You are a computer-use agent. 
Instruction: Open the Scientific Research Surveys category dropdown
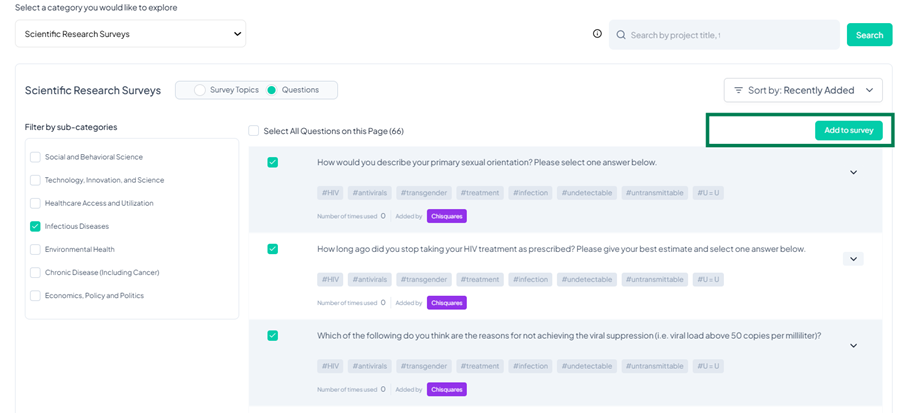130,34
